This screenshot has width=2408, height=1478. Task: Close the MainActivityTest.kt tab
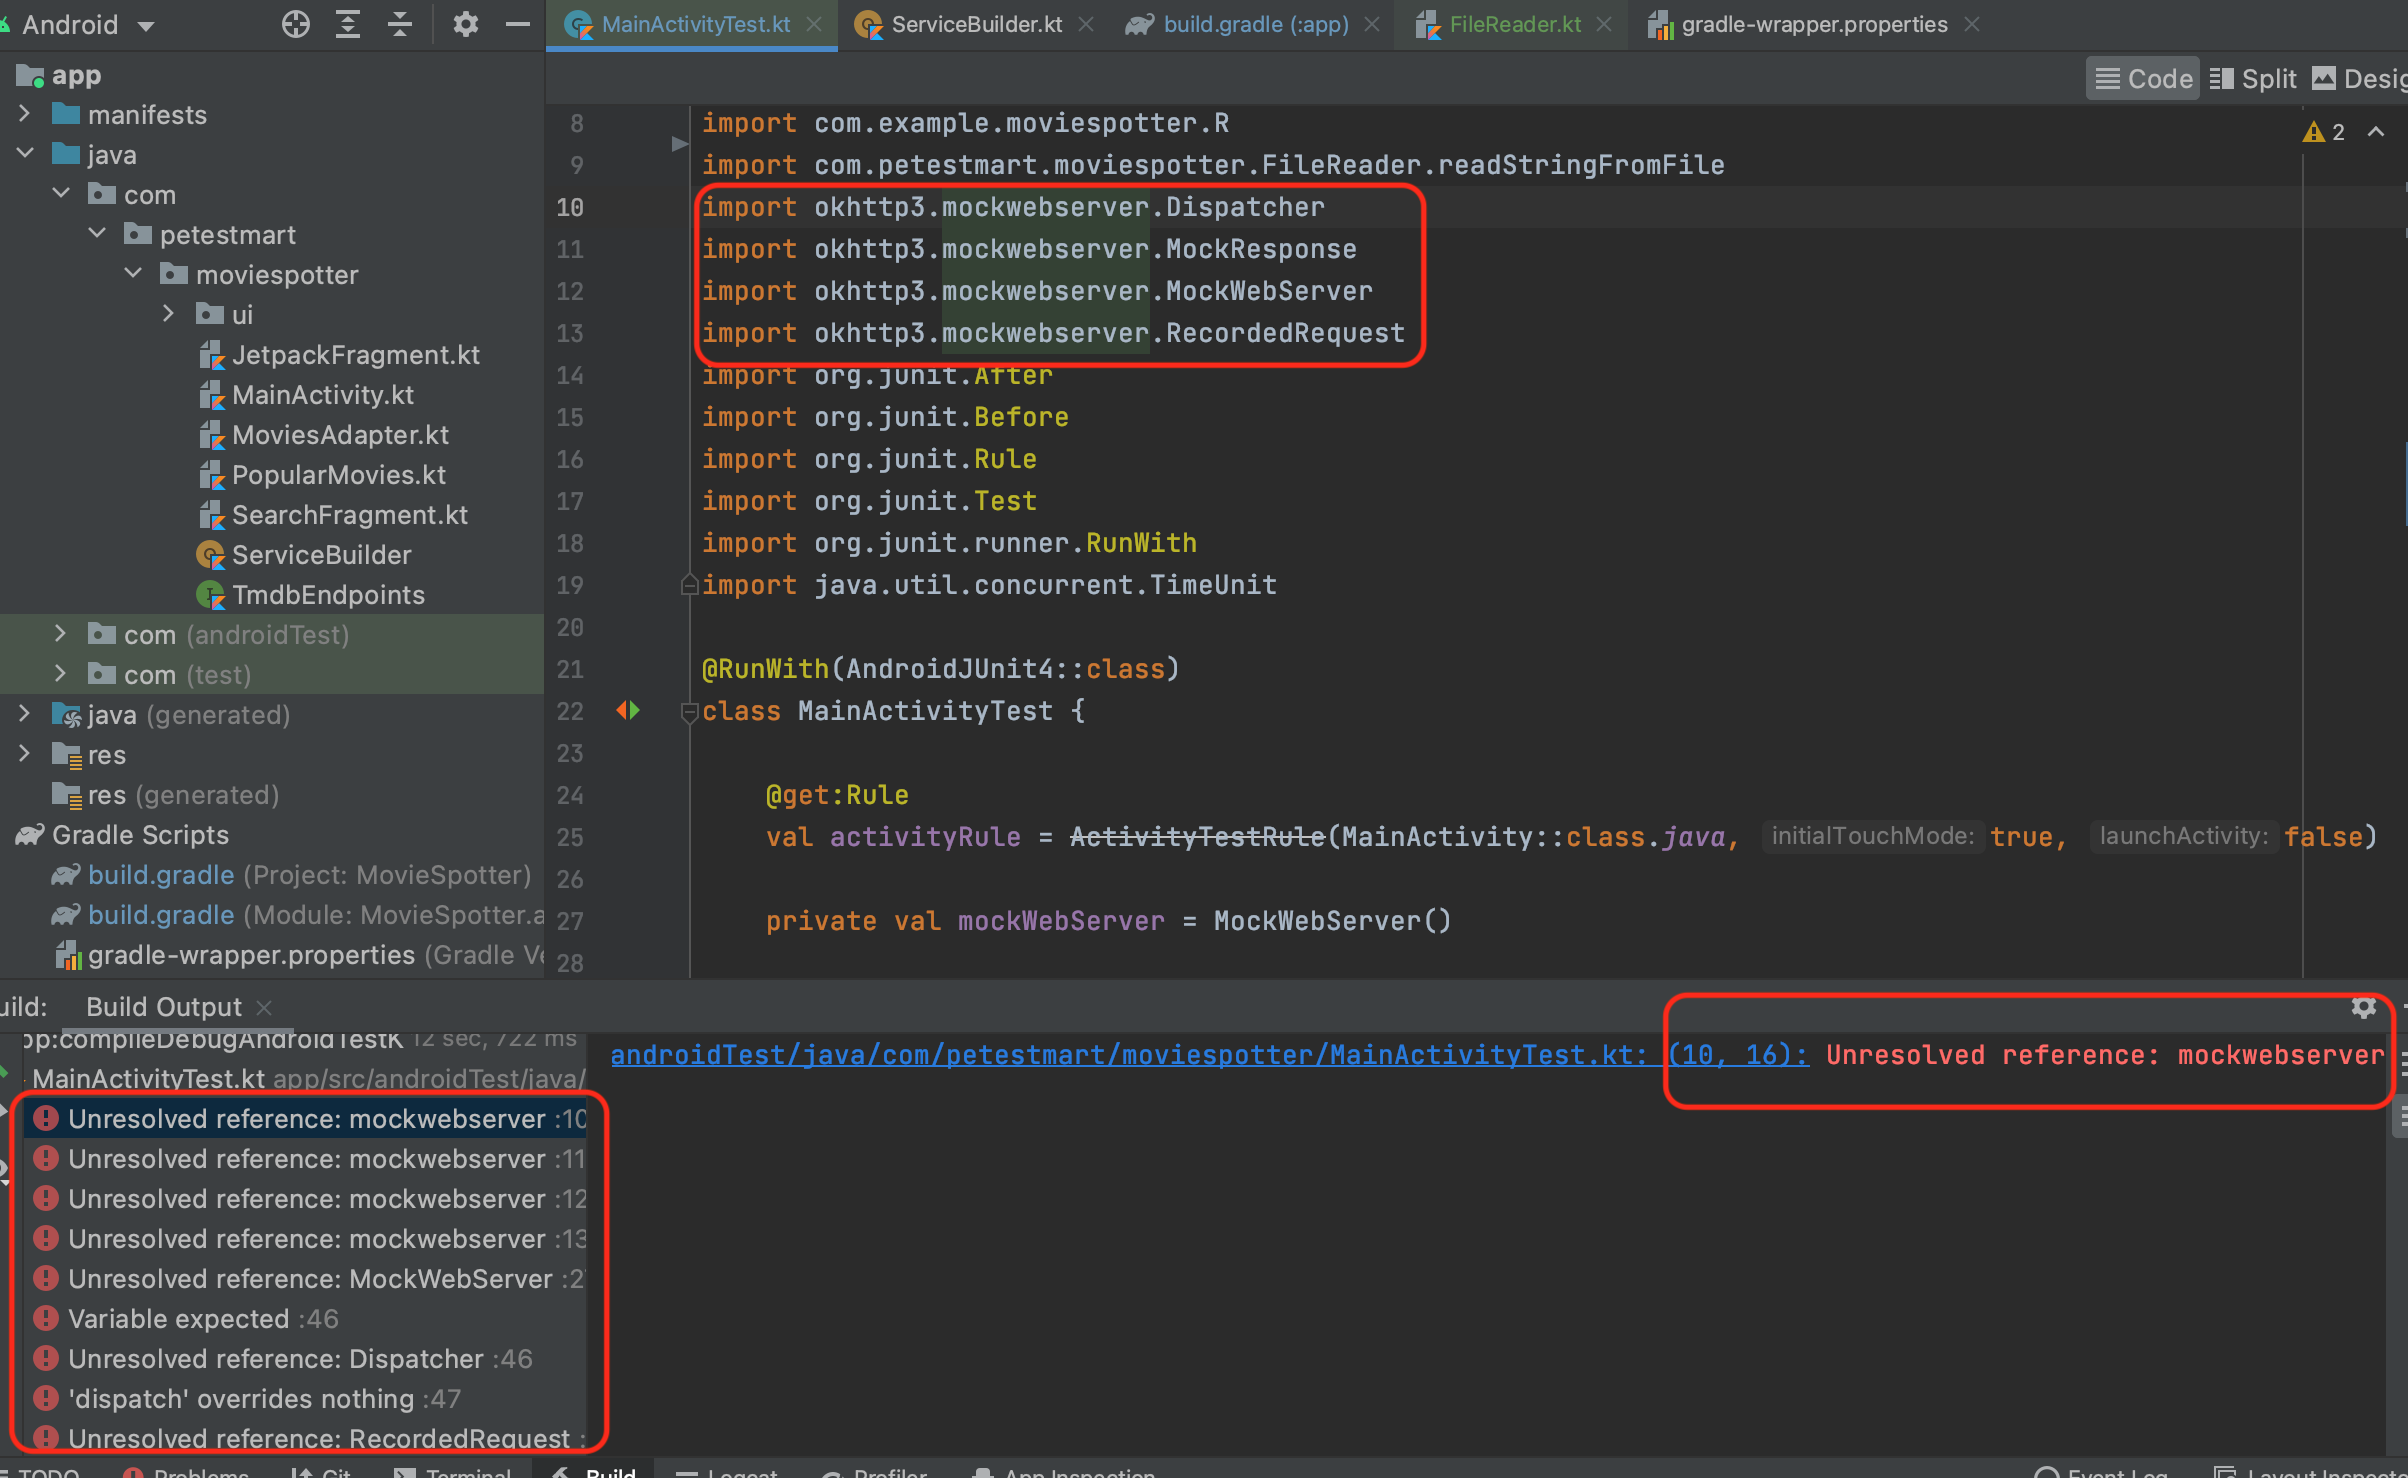pyautogui.click(x=815, y=24)
